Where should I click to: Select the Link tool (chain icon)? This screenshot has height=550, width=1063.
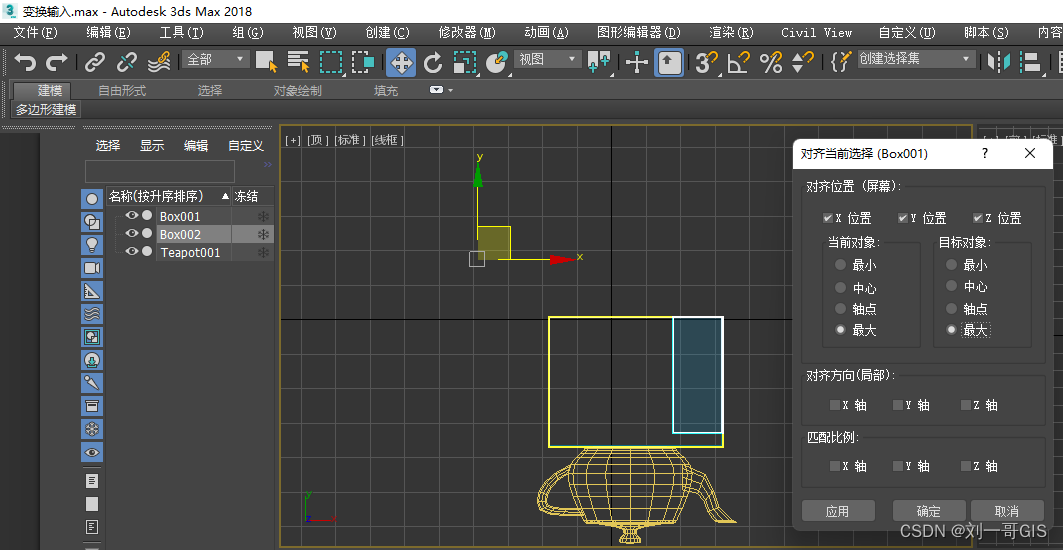(x=95, y=62)
